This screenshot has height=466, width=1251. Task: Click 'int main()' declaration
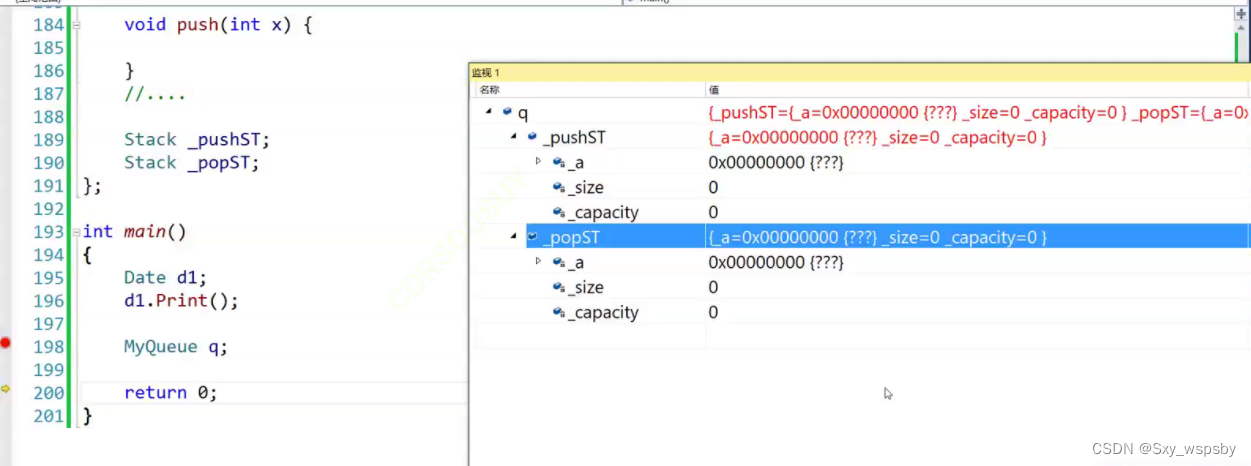coord(135,231)
